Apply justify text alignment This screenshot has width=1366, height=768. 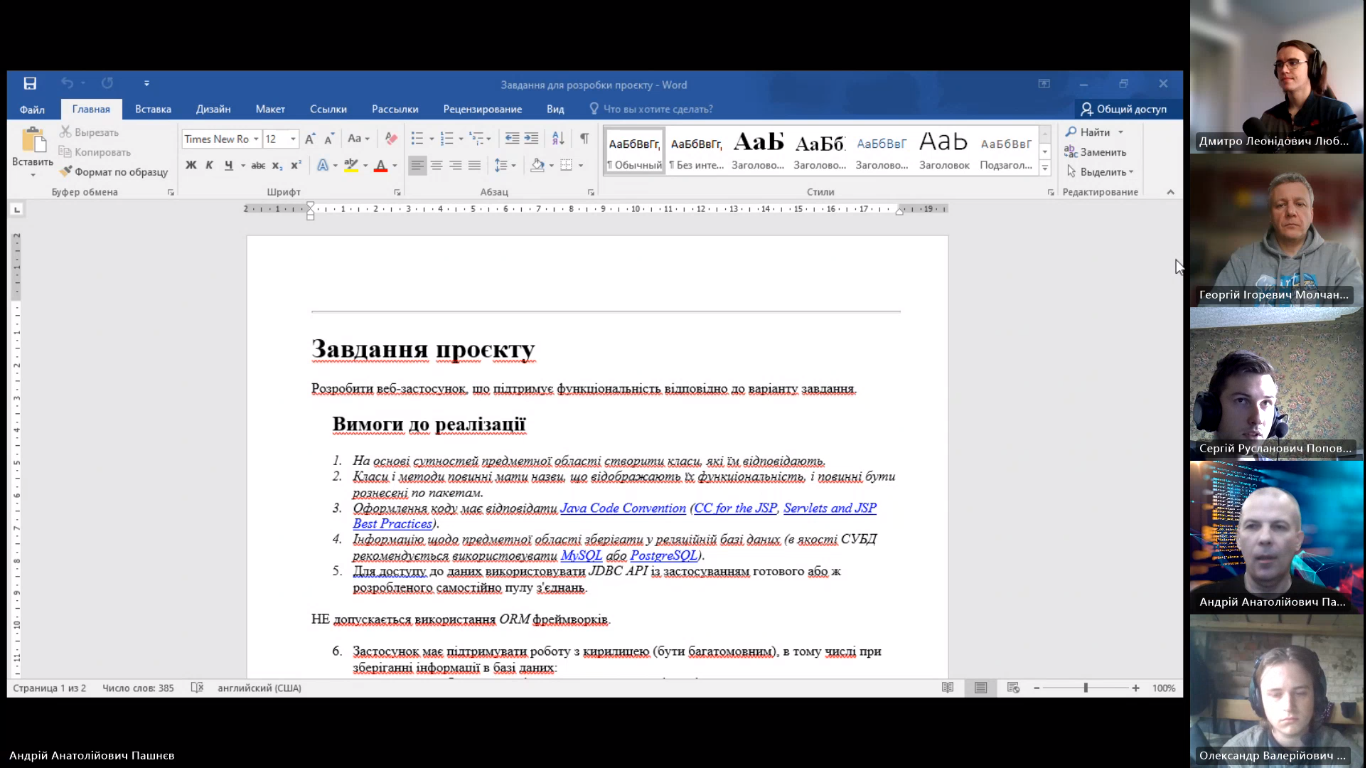point(474,166)
